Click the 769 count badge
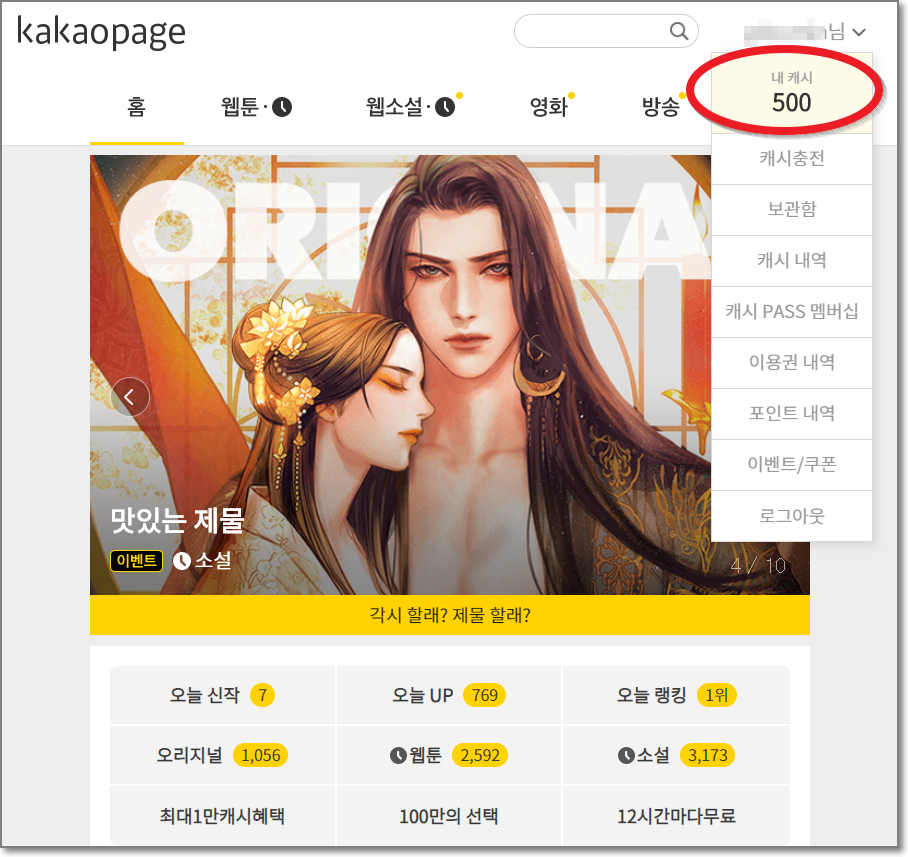This screenshot has height=857, width=908. pyautogui.click(x=485, y=695)
